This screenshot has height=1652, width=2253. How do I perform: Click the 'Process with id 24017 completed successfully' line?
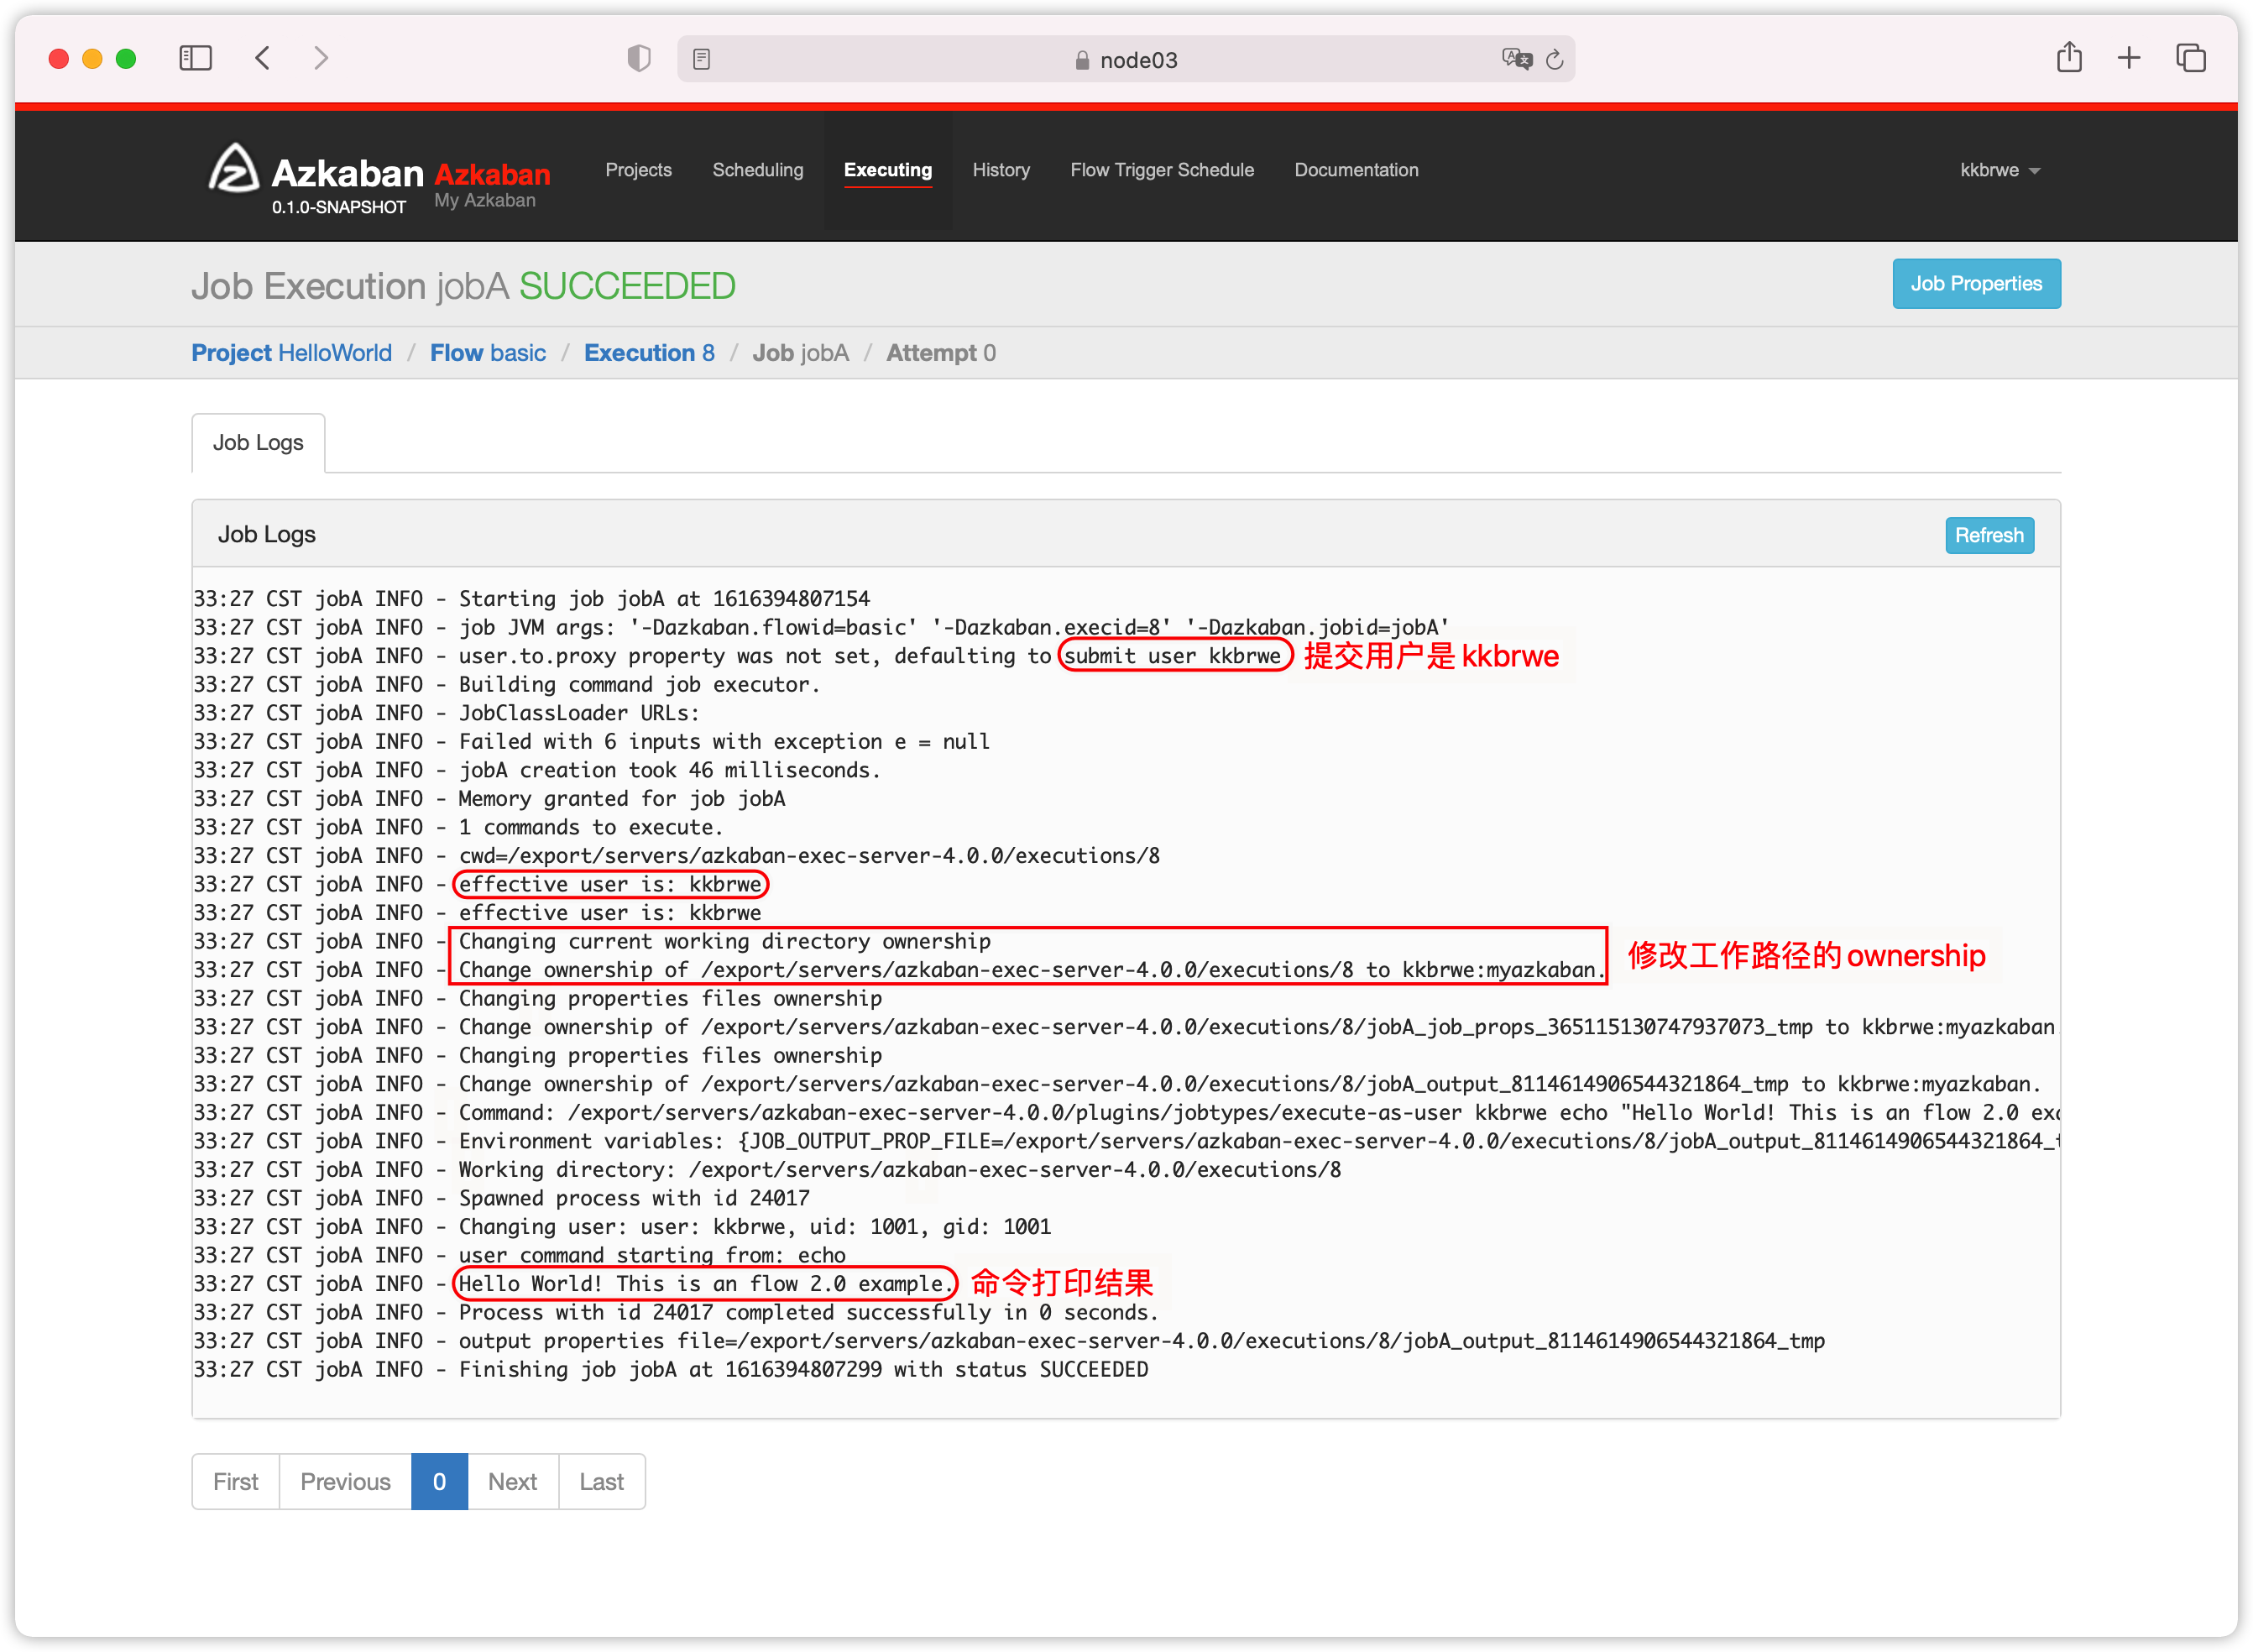(808, 1312)
